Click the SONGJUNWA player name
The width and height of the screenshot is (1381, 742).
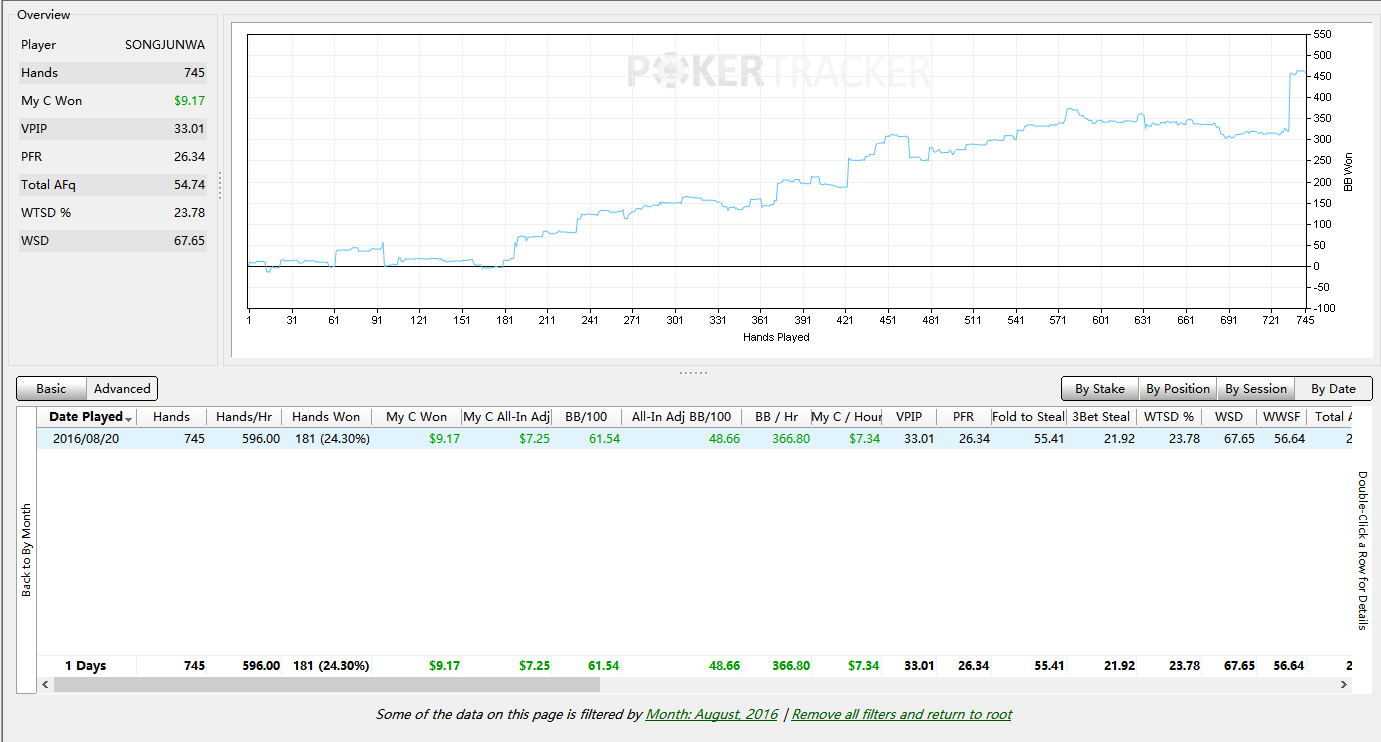tap(165, 45)
